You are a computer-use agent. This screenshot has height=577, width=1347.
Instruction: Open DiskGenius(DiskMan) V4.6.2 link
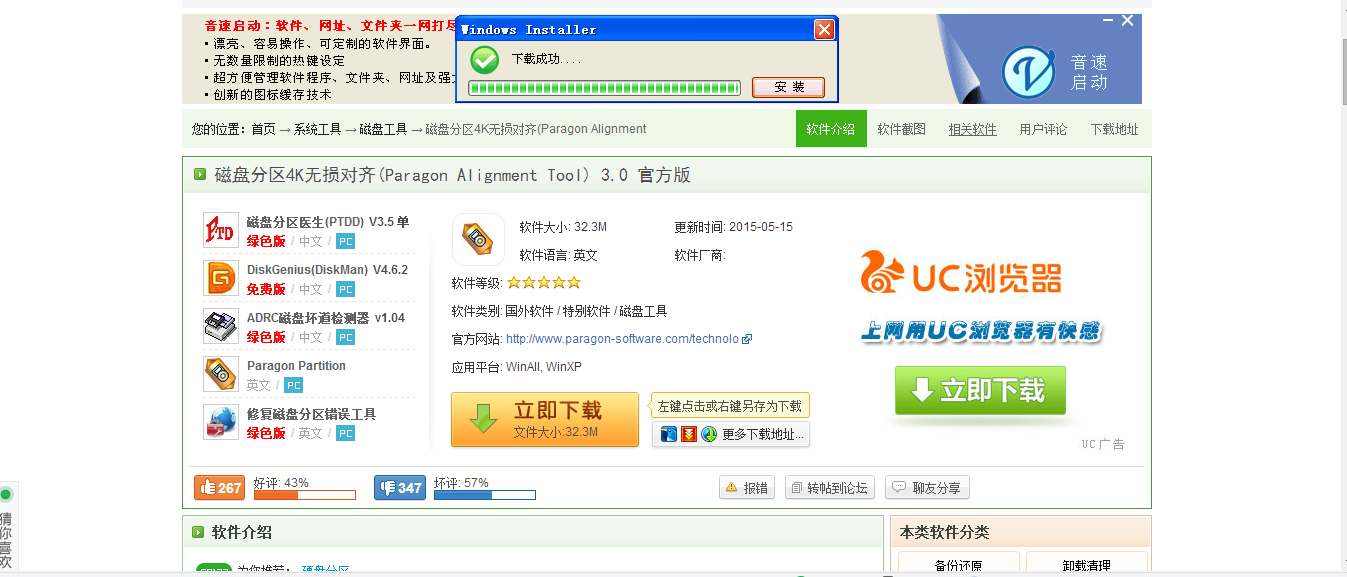click(327, 270)
